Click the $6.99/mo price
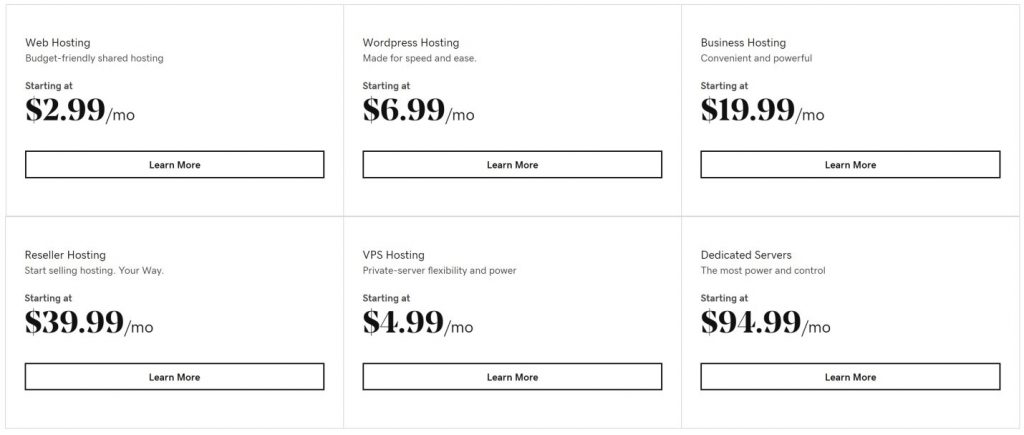Screen dimensions: 1024x435 click(419, 110)
